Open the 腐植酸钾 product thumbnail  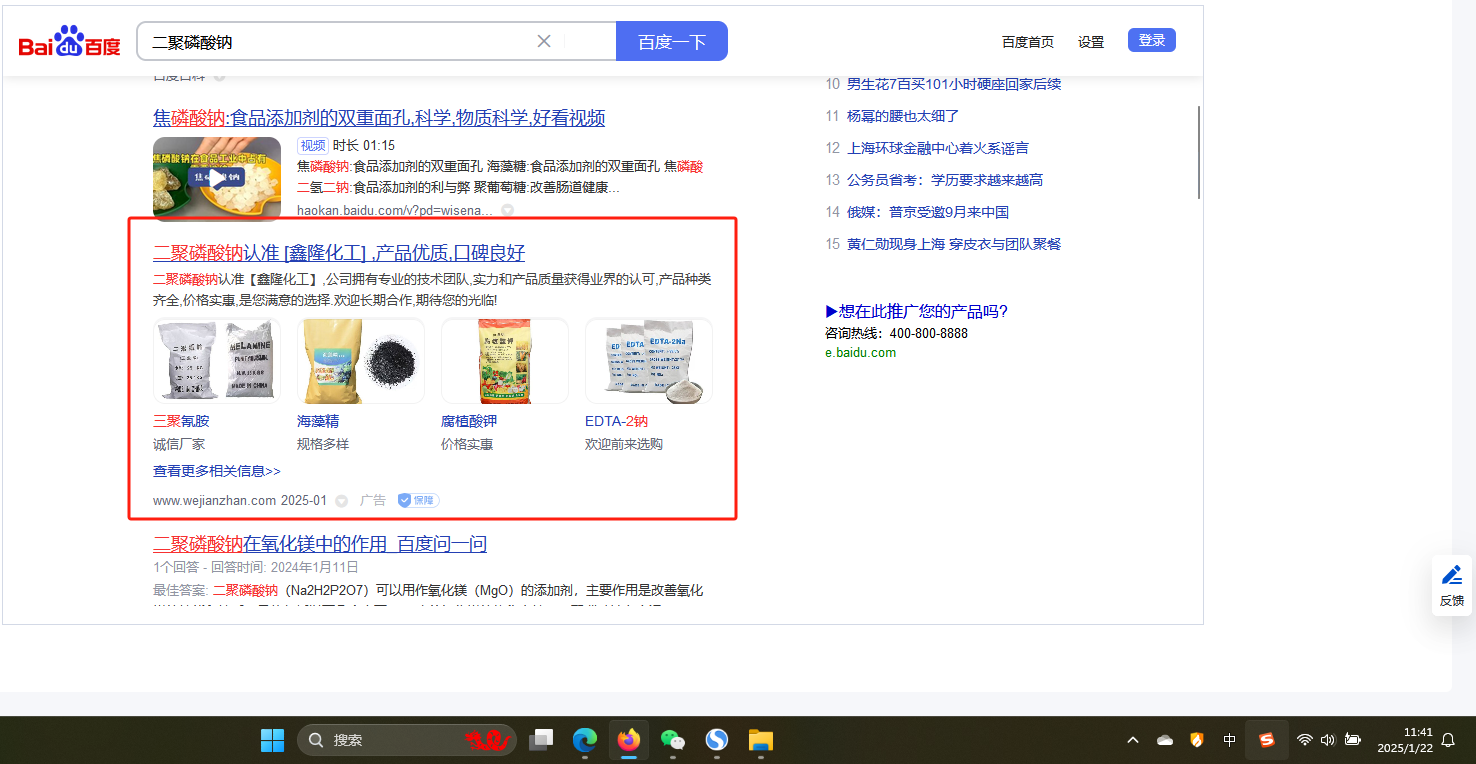pyautogui.click(x=505, y=361)
